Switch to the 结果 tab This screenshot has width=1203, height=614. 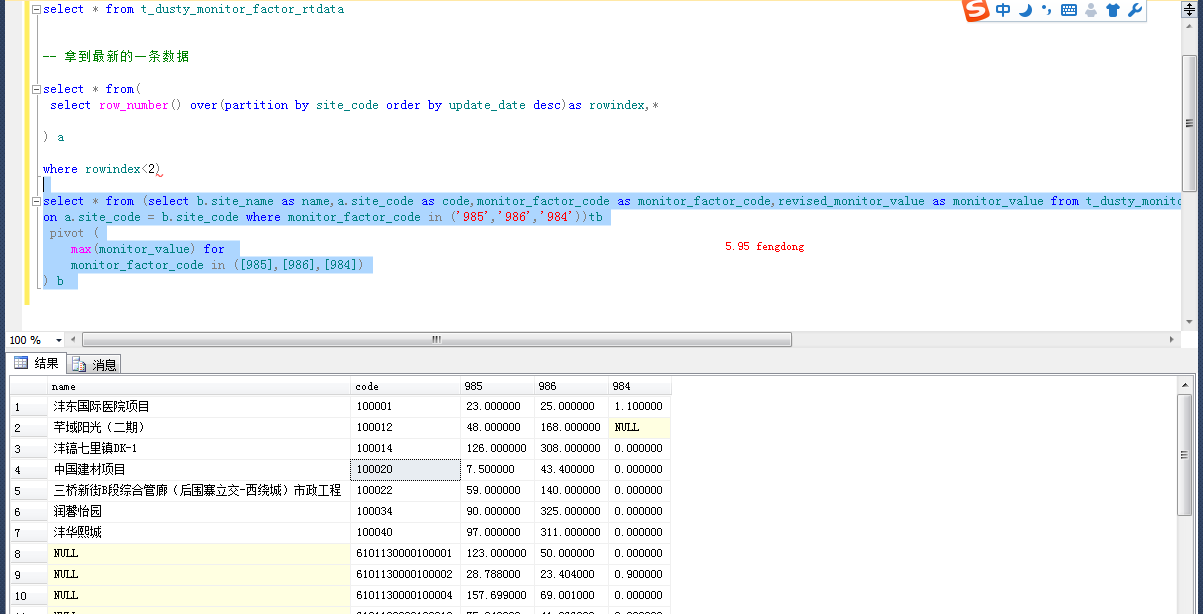coord(36,363)
